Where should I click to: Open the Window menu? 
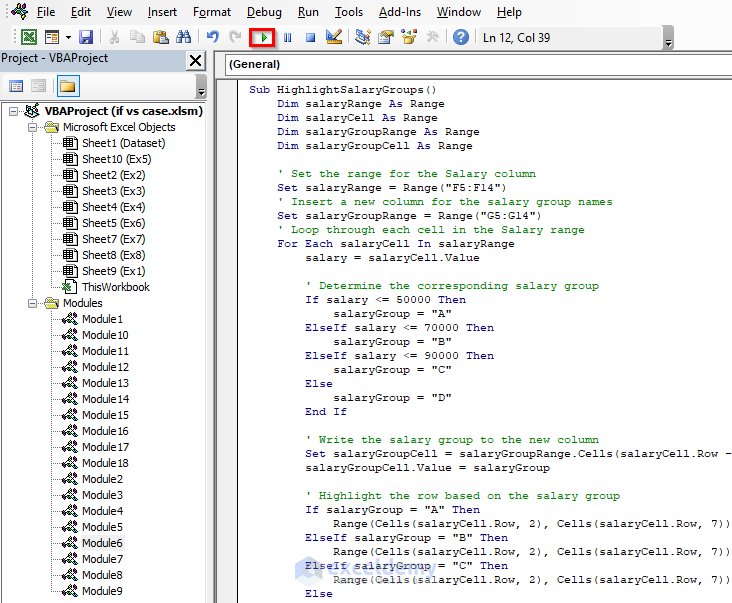tap(458, 12)
